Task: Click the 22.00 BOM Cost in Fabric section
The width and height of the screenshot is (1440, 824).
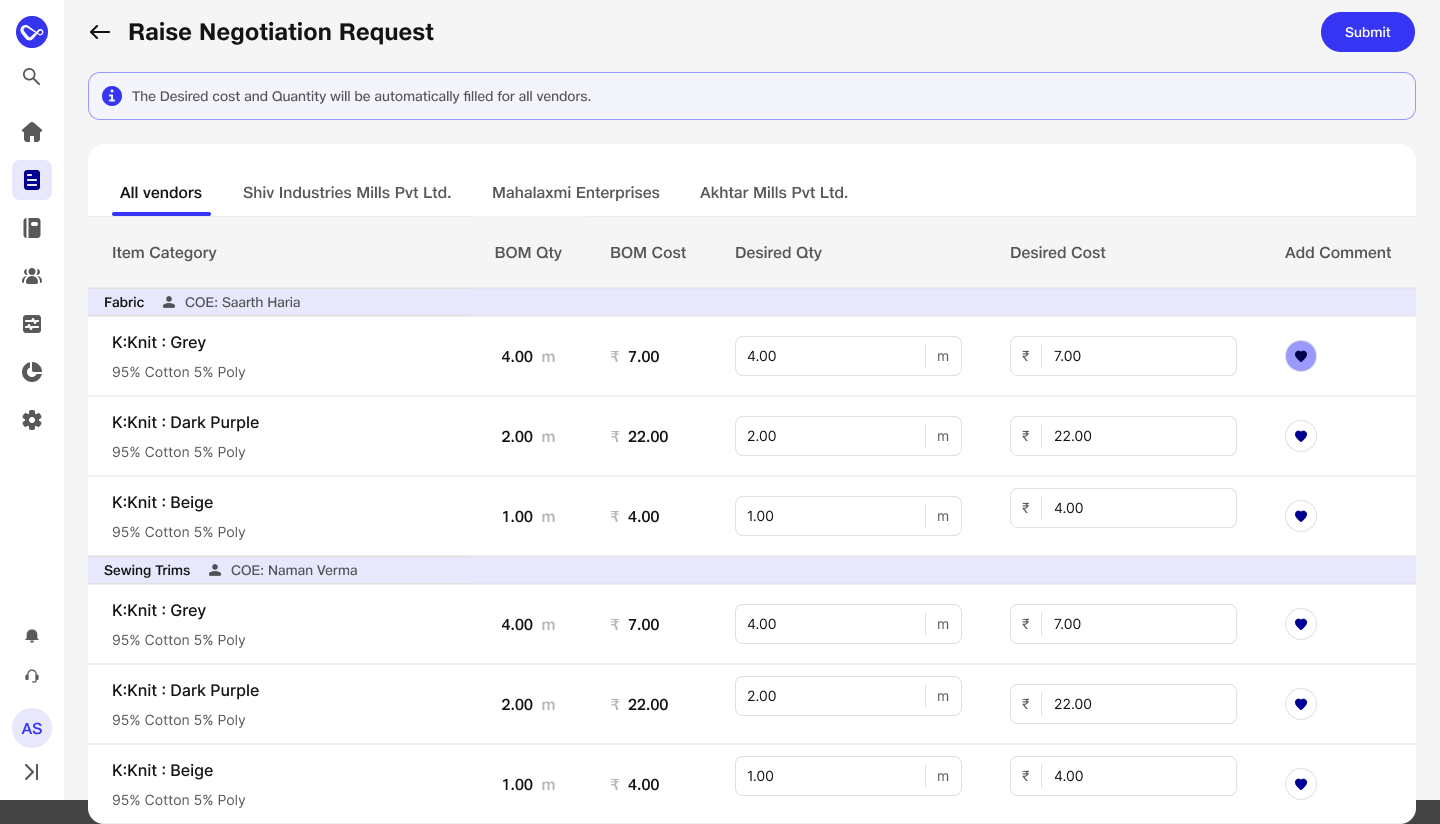Action: click(648, 437)
